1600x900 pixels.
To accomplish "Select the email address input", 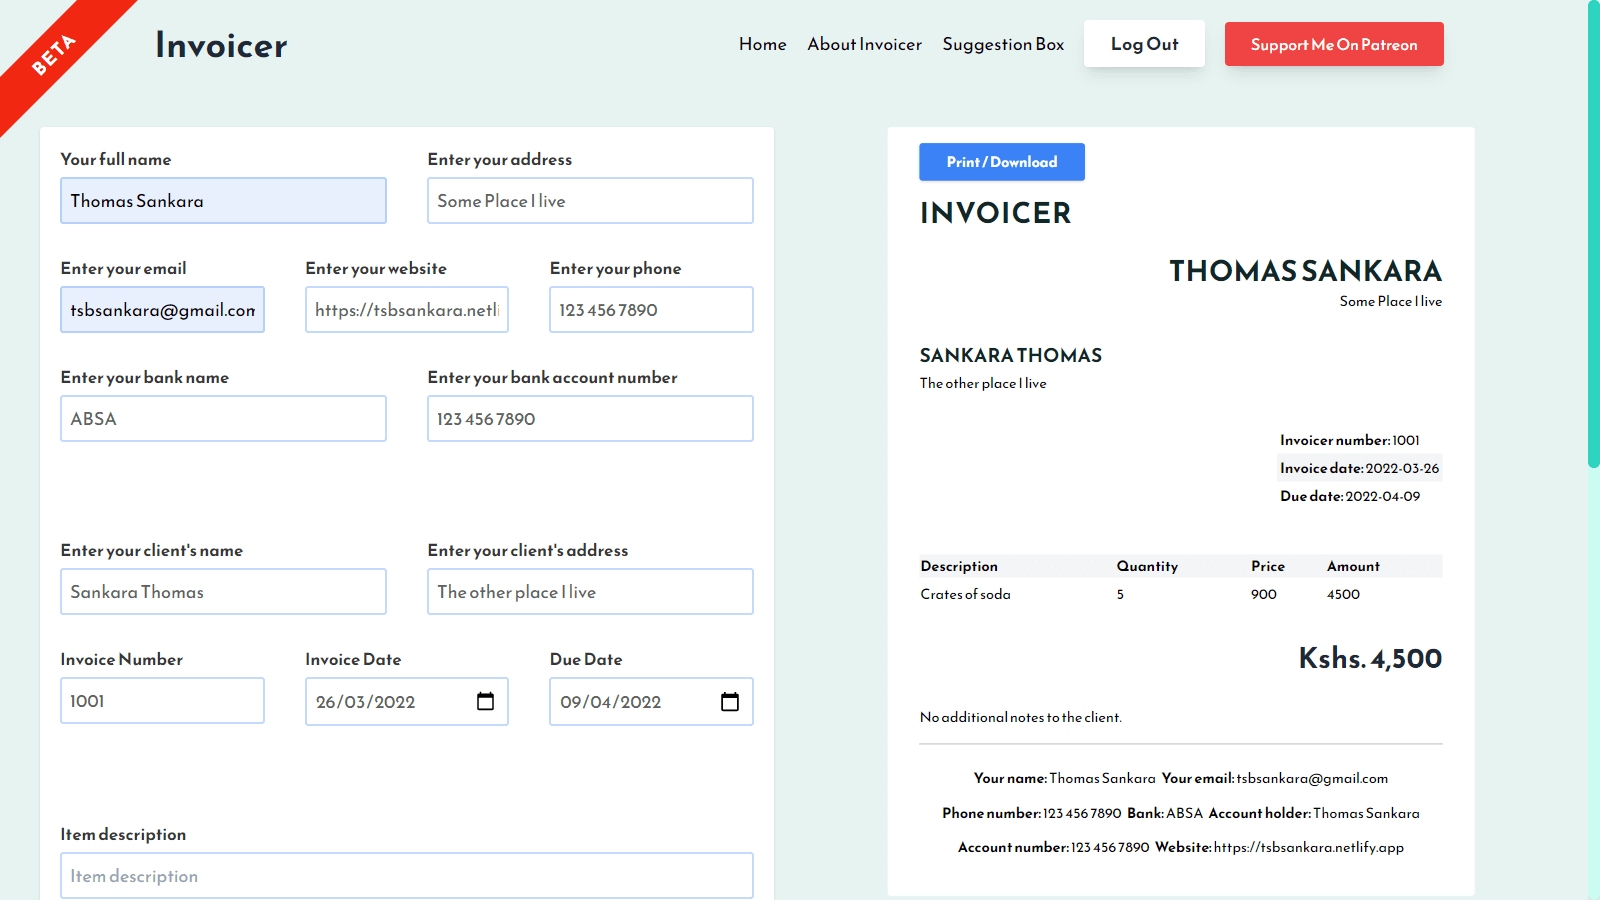I will point(161,310).
